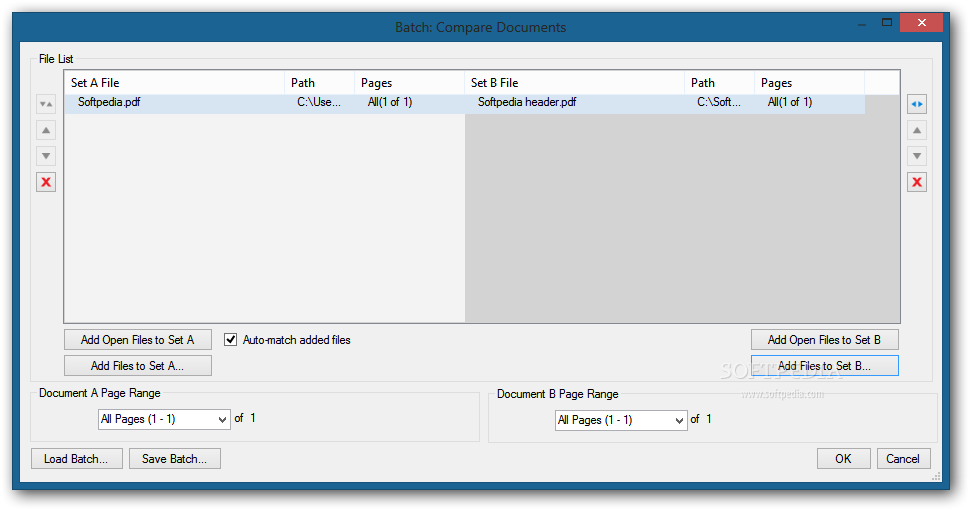Confirm with the OK button
The width and height of the screenshot is (970, 510).
click(x=843, y=459)
